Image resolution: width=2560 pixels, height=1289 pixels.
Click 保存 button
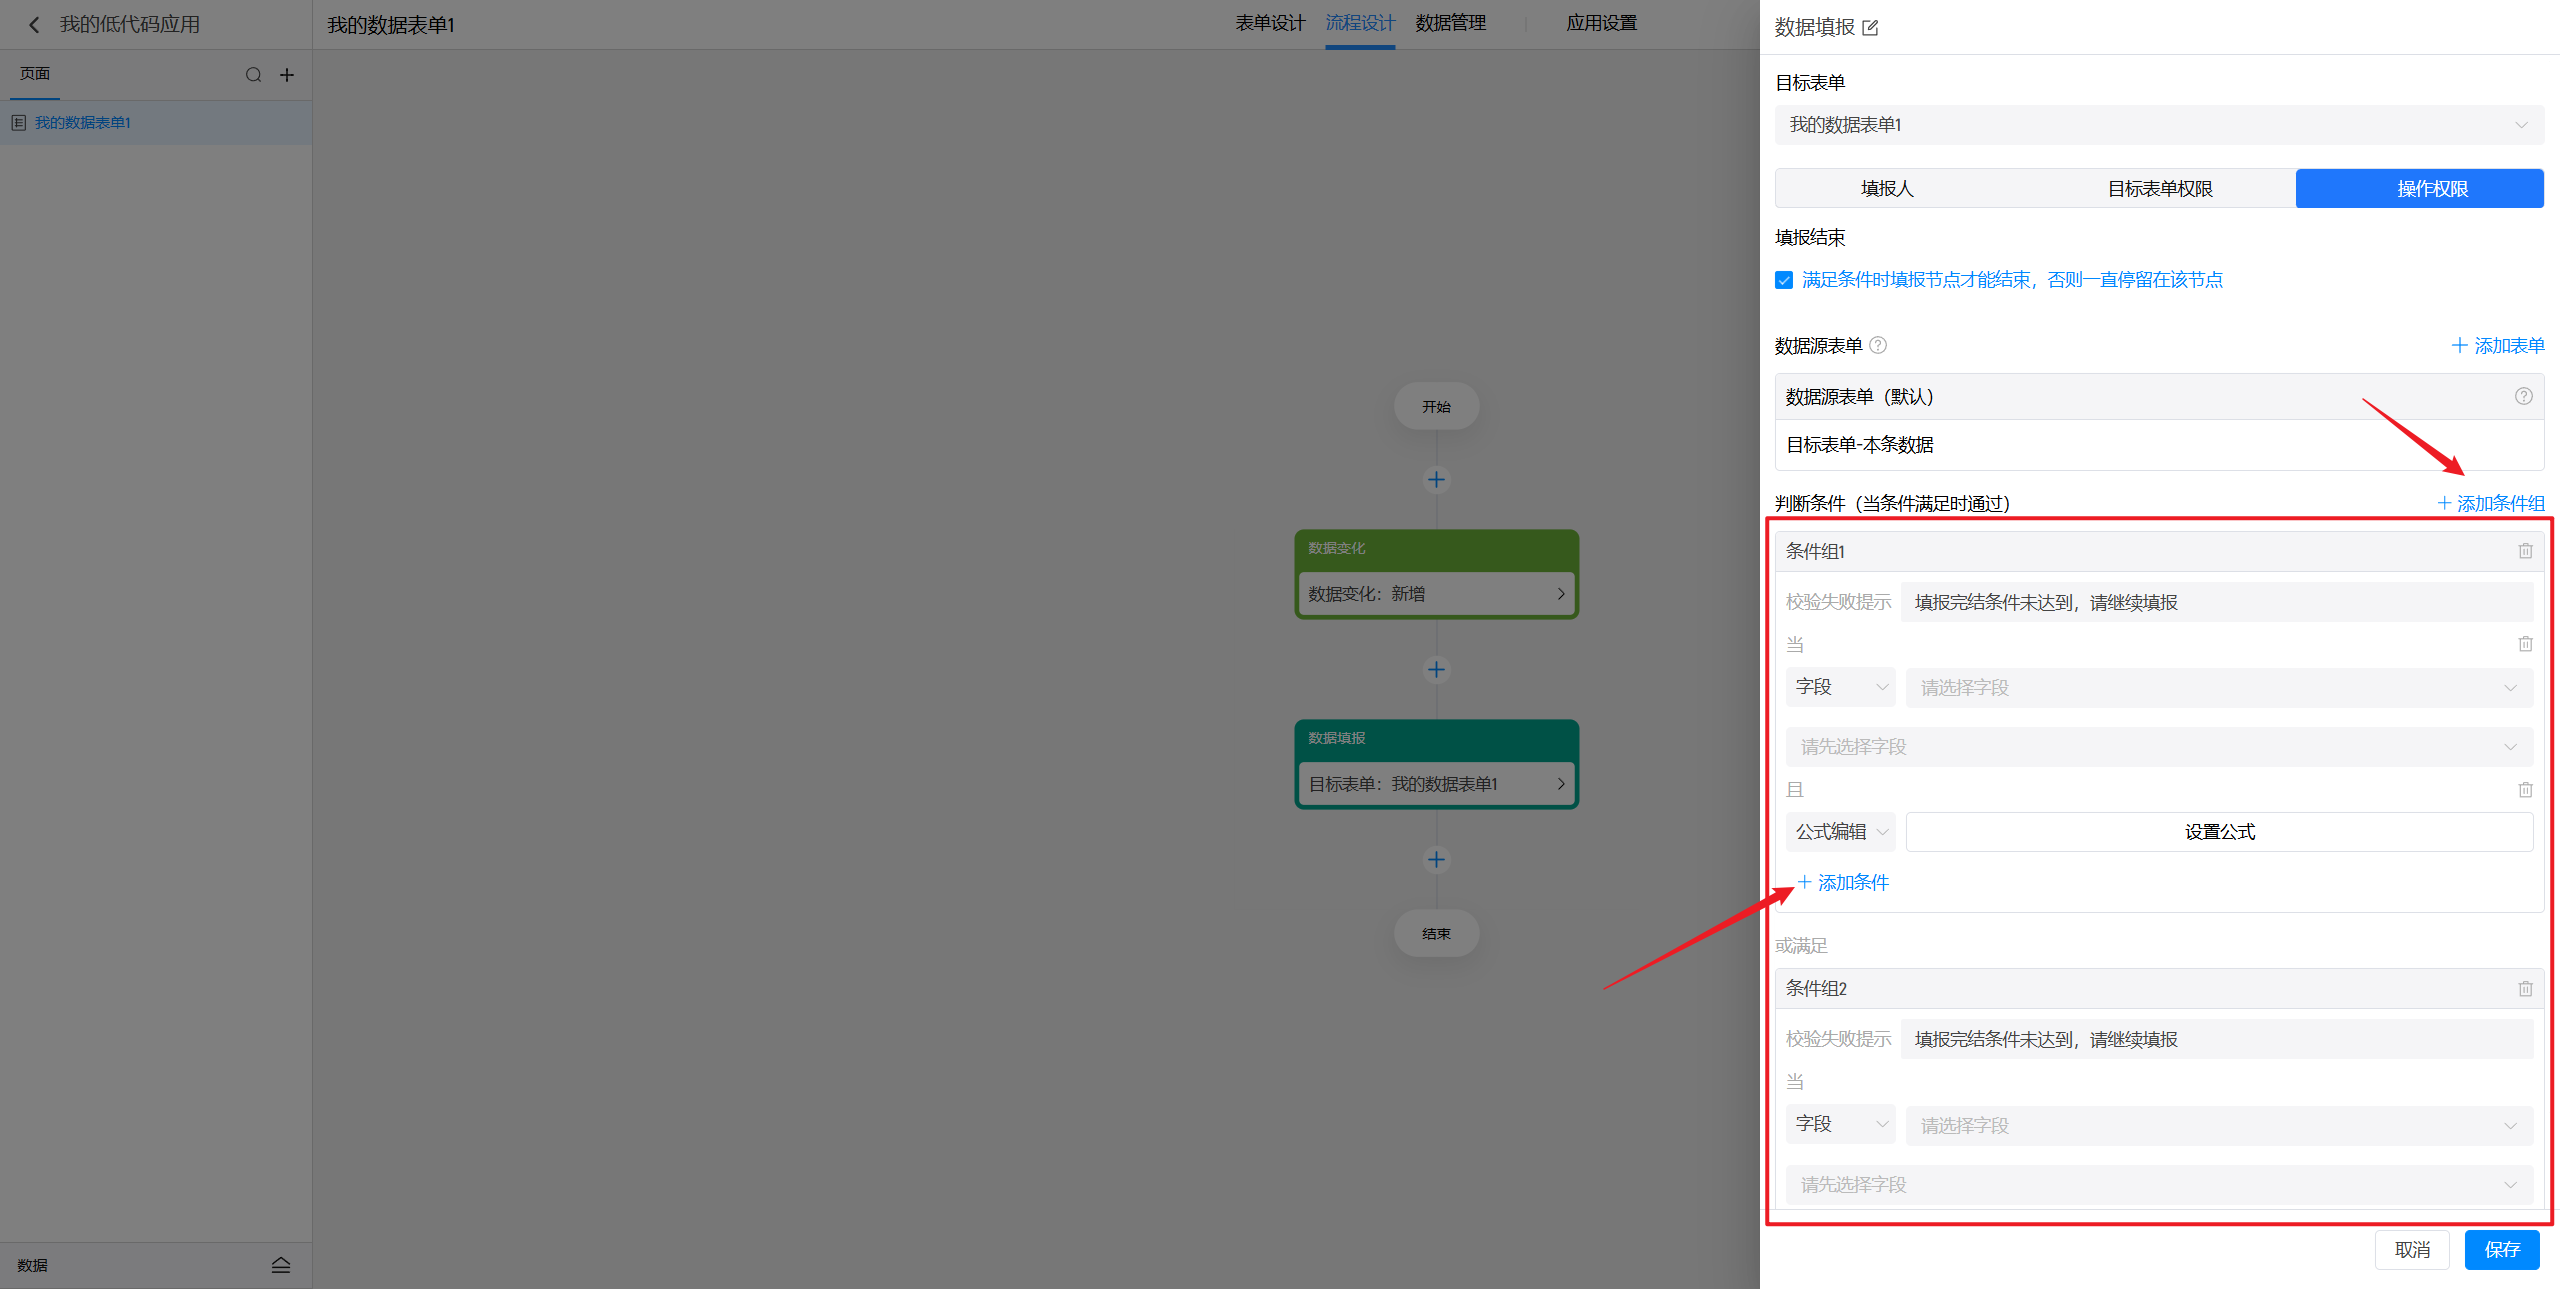(2501, 1249)
